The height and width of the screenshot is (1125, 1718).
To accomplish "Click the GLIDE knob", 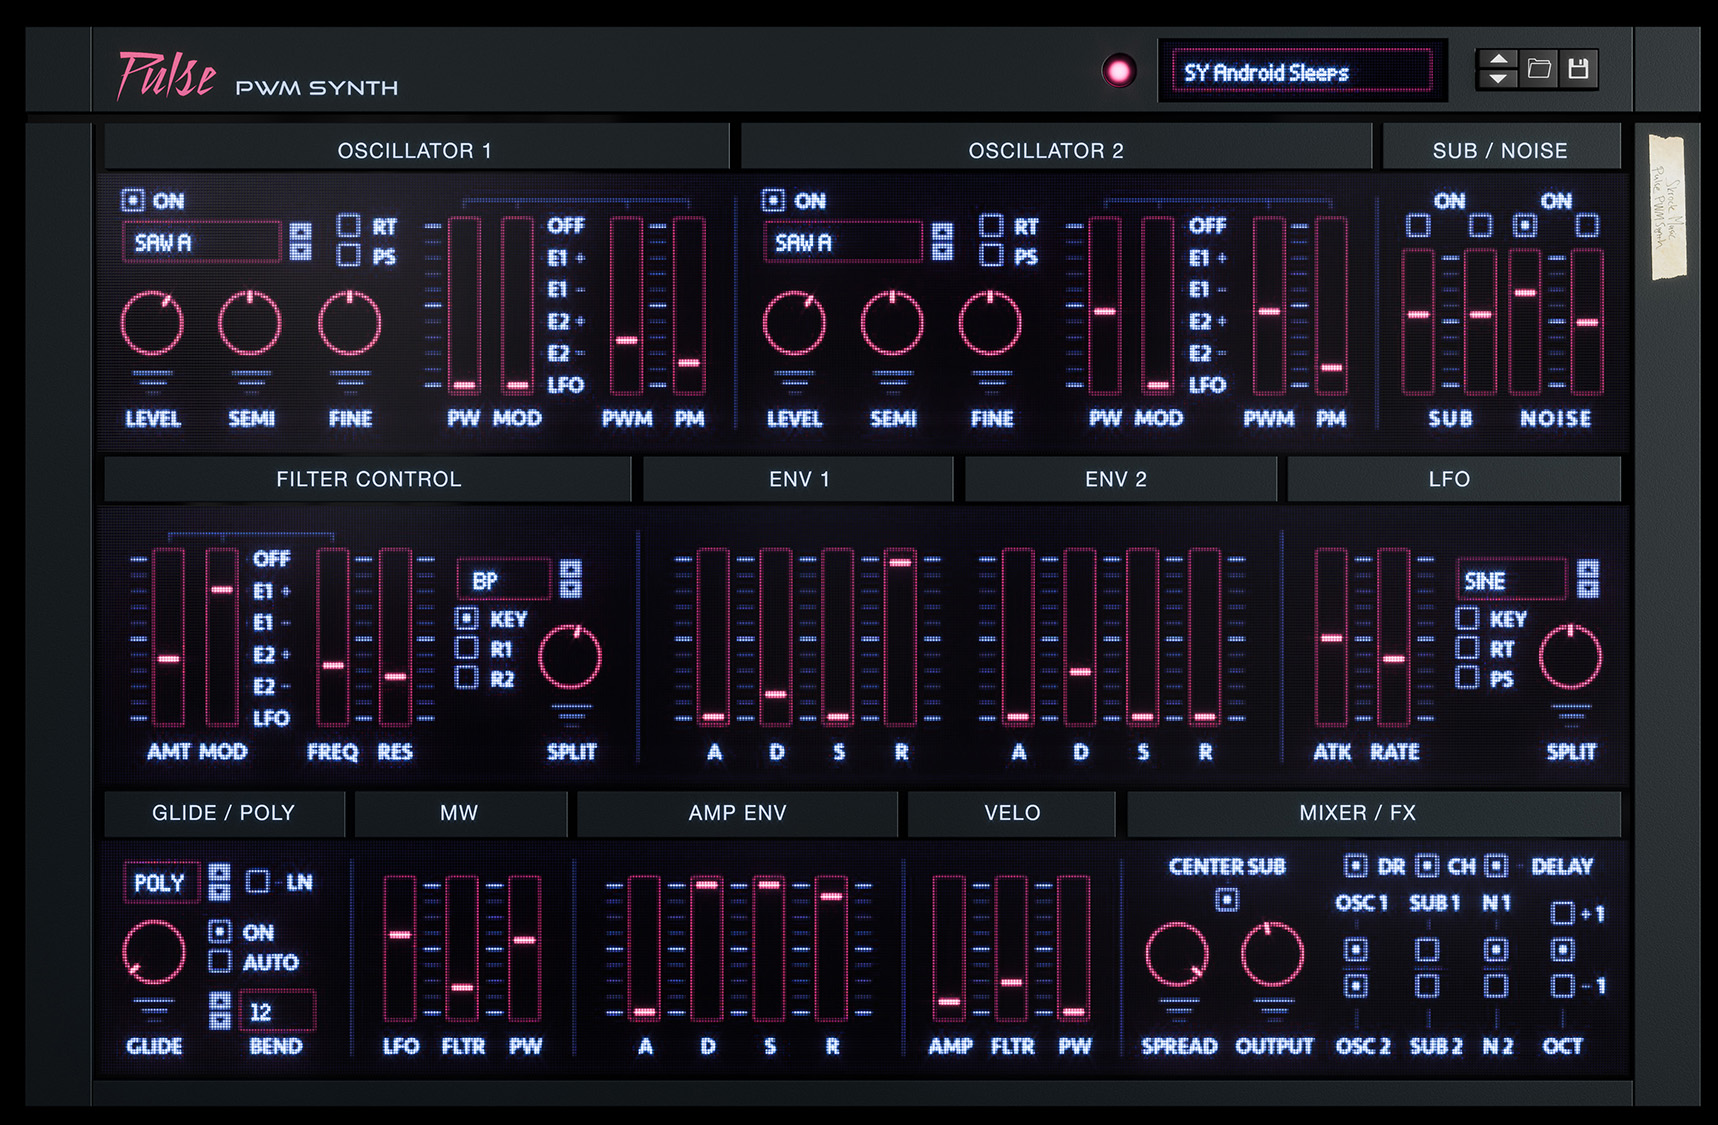I will [153, 953].
